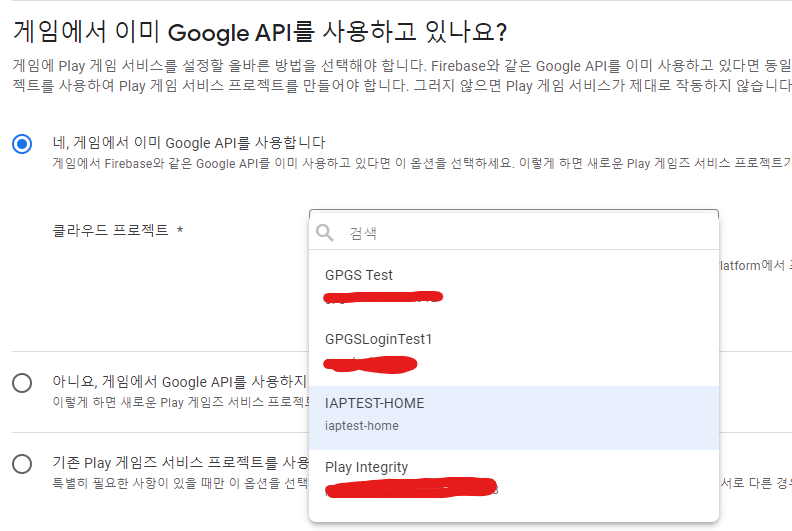
Task: Click the page heading '게임에서 이미 Google API를 사용하고 있나요?'
Action: [260, 32]
